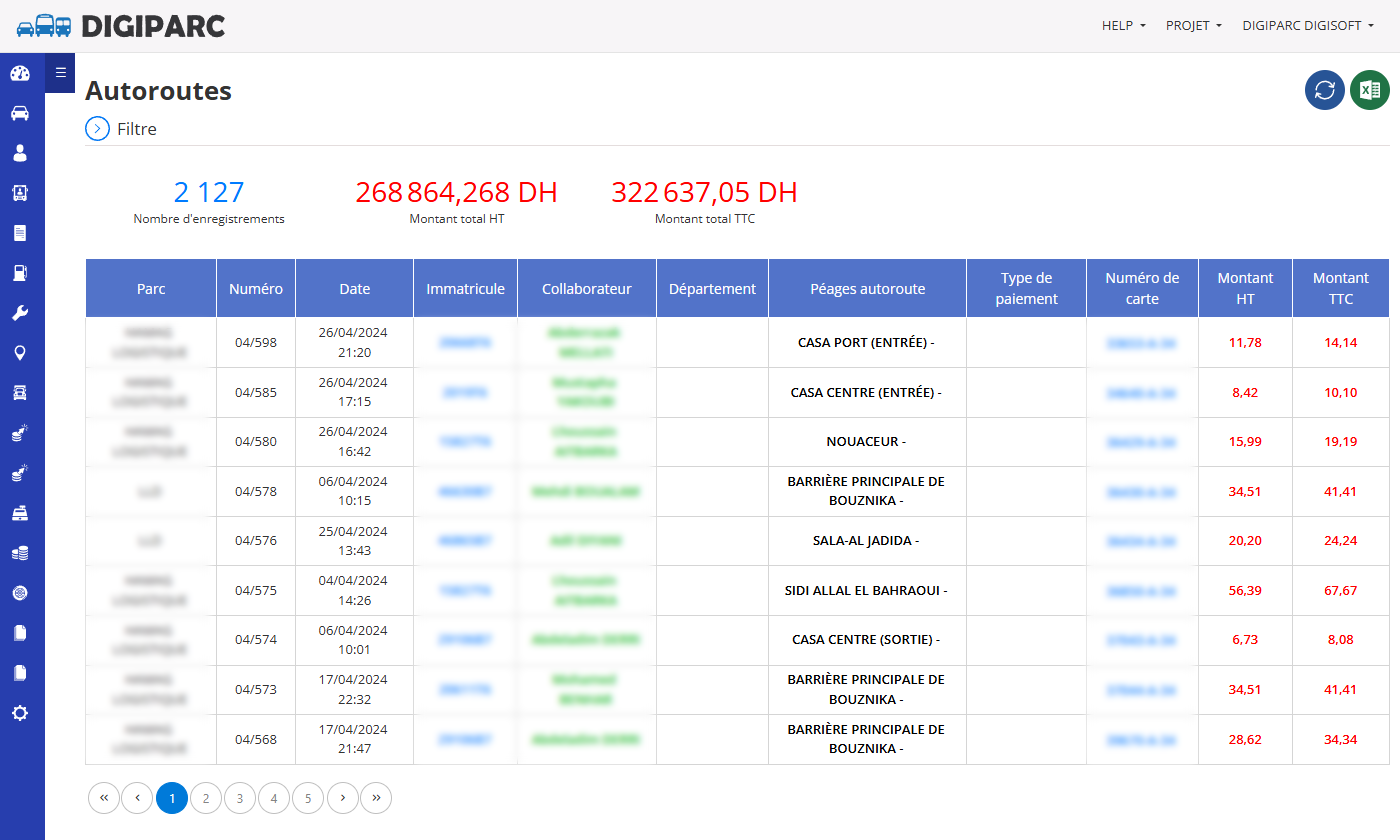Image resolution: width=1400 pixels, height=840 pixels.
Task: Open the collaborators person icon in sidebar
Action: click(x=20, y=153)
